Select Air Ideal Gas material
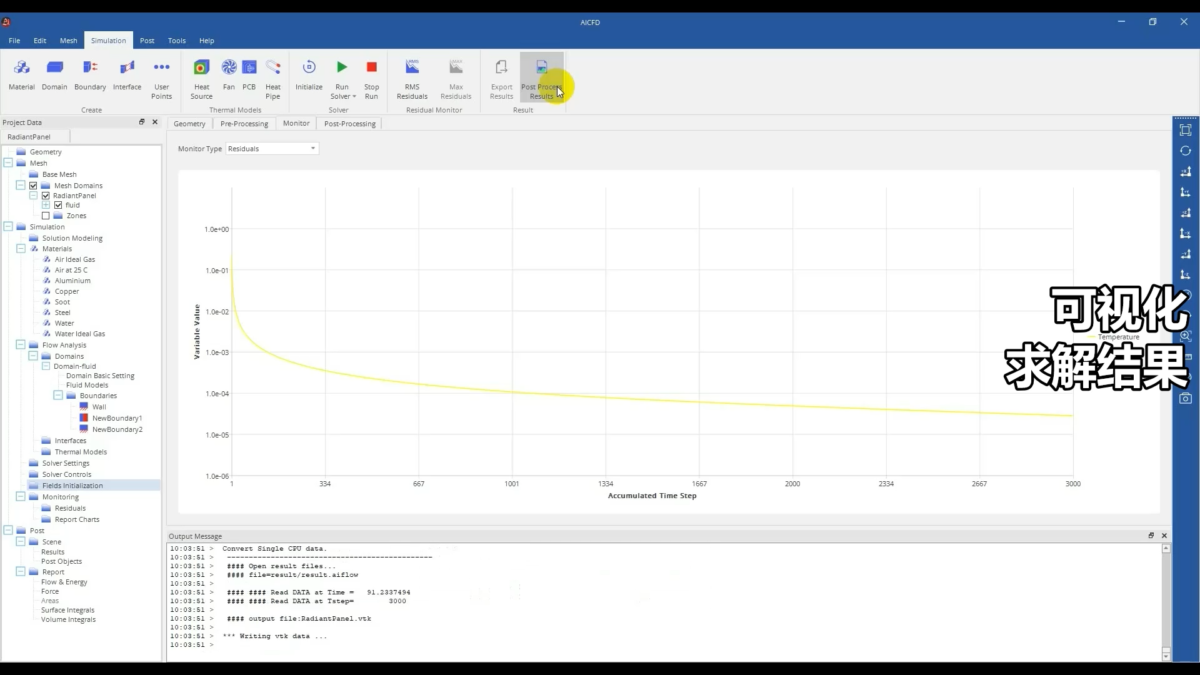 [x=75, y=259]
